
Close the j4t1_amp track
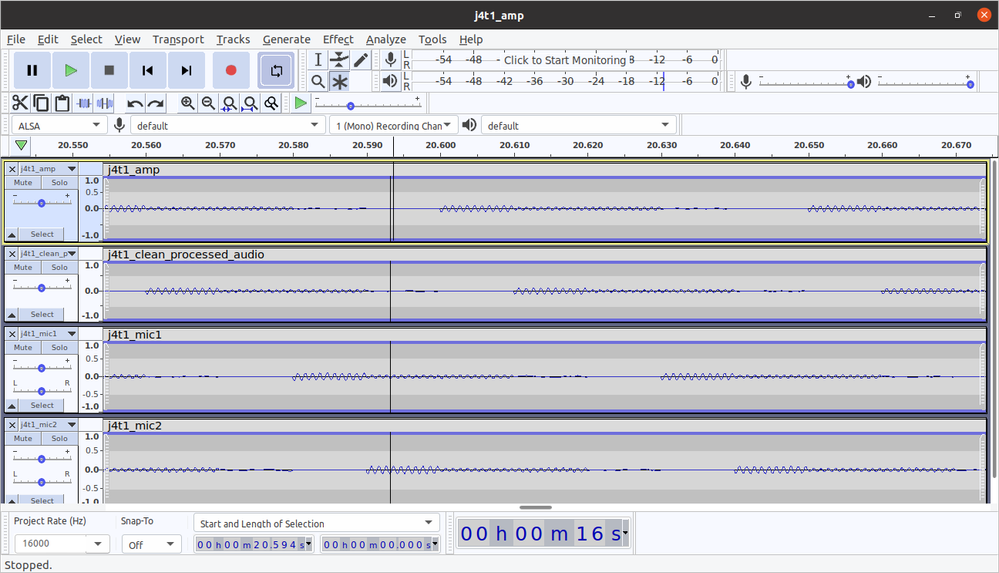[11, 169]
